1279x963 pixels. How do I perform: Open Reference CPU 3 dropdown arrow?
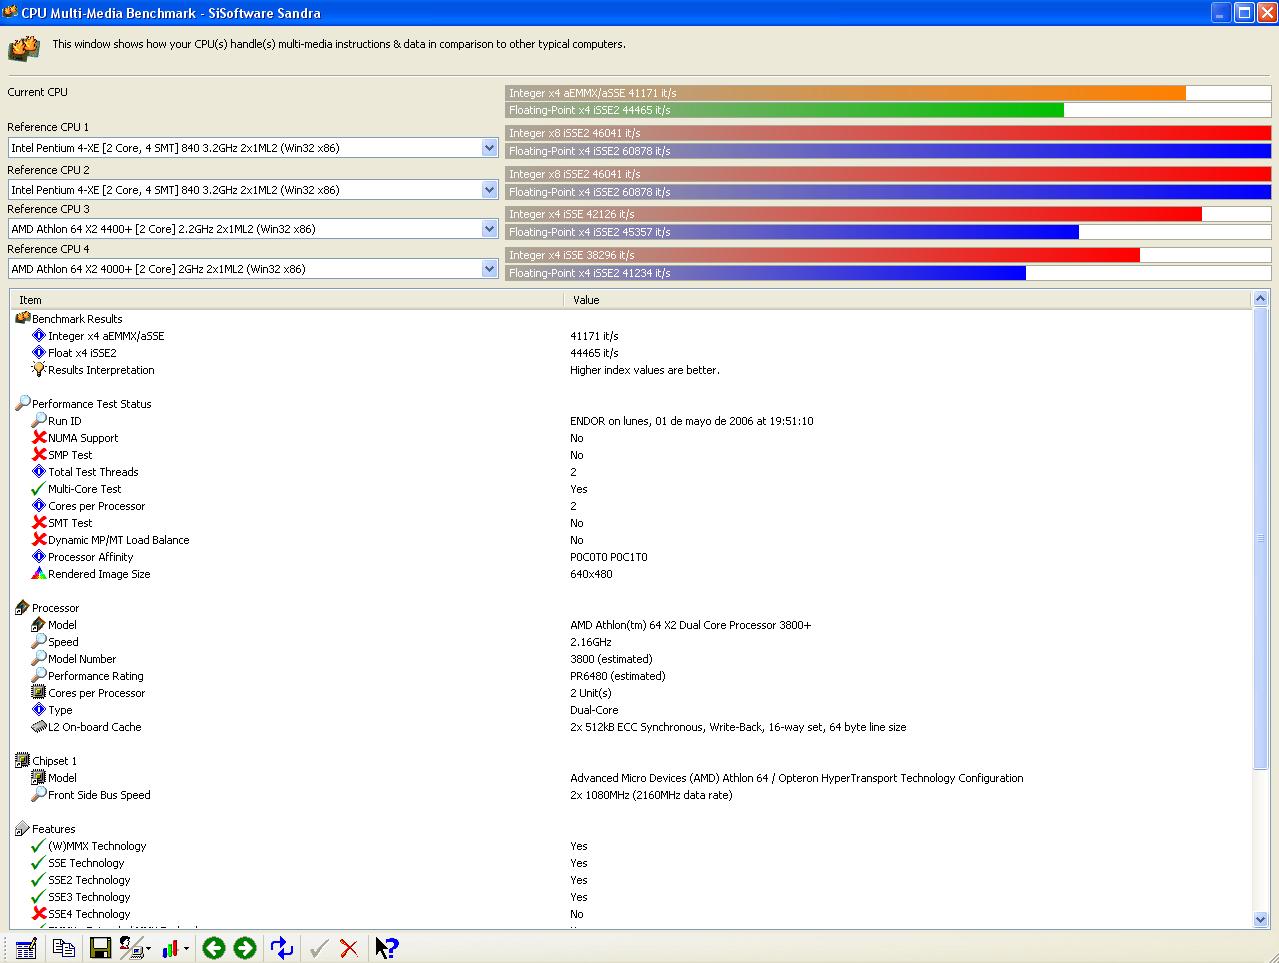click(x=489, y=229)
